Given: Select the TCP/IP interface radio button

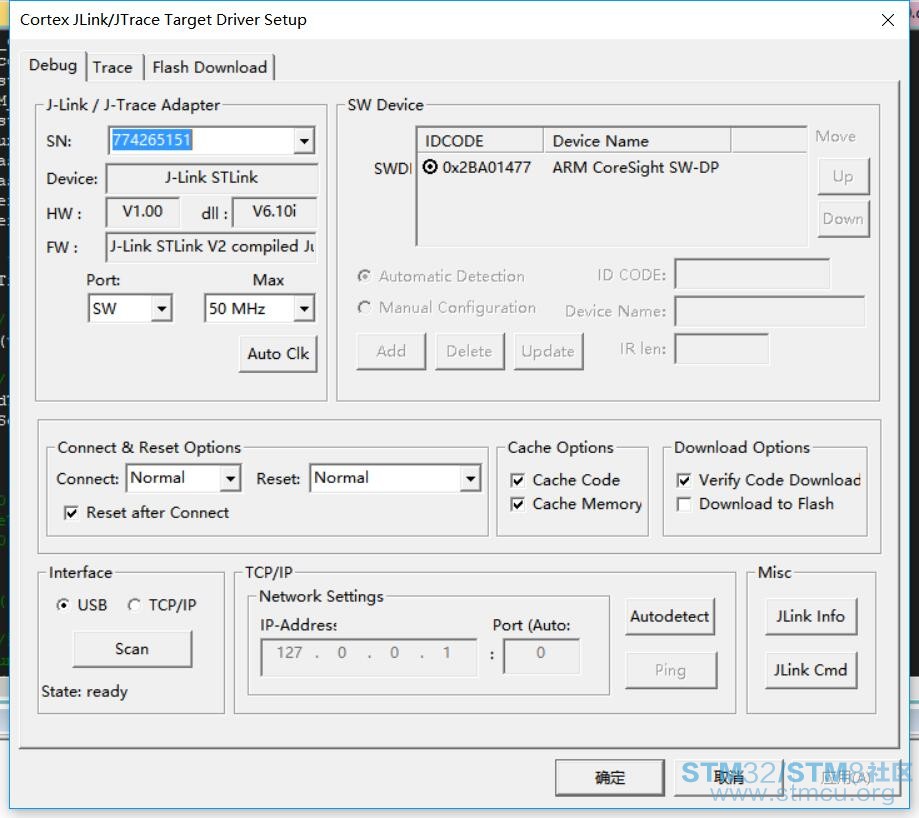Looking at the screenshot, I should coord(134,605).
